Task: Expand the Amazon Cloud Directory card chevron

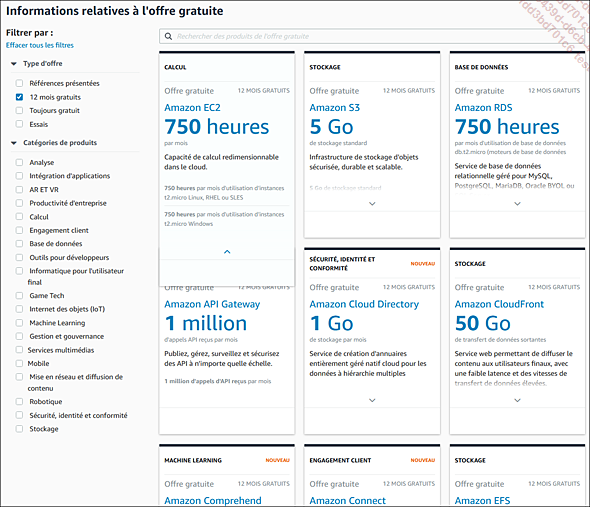Action: click(372, 400)
